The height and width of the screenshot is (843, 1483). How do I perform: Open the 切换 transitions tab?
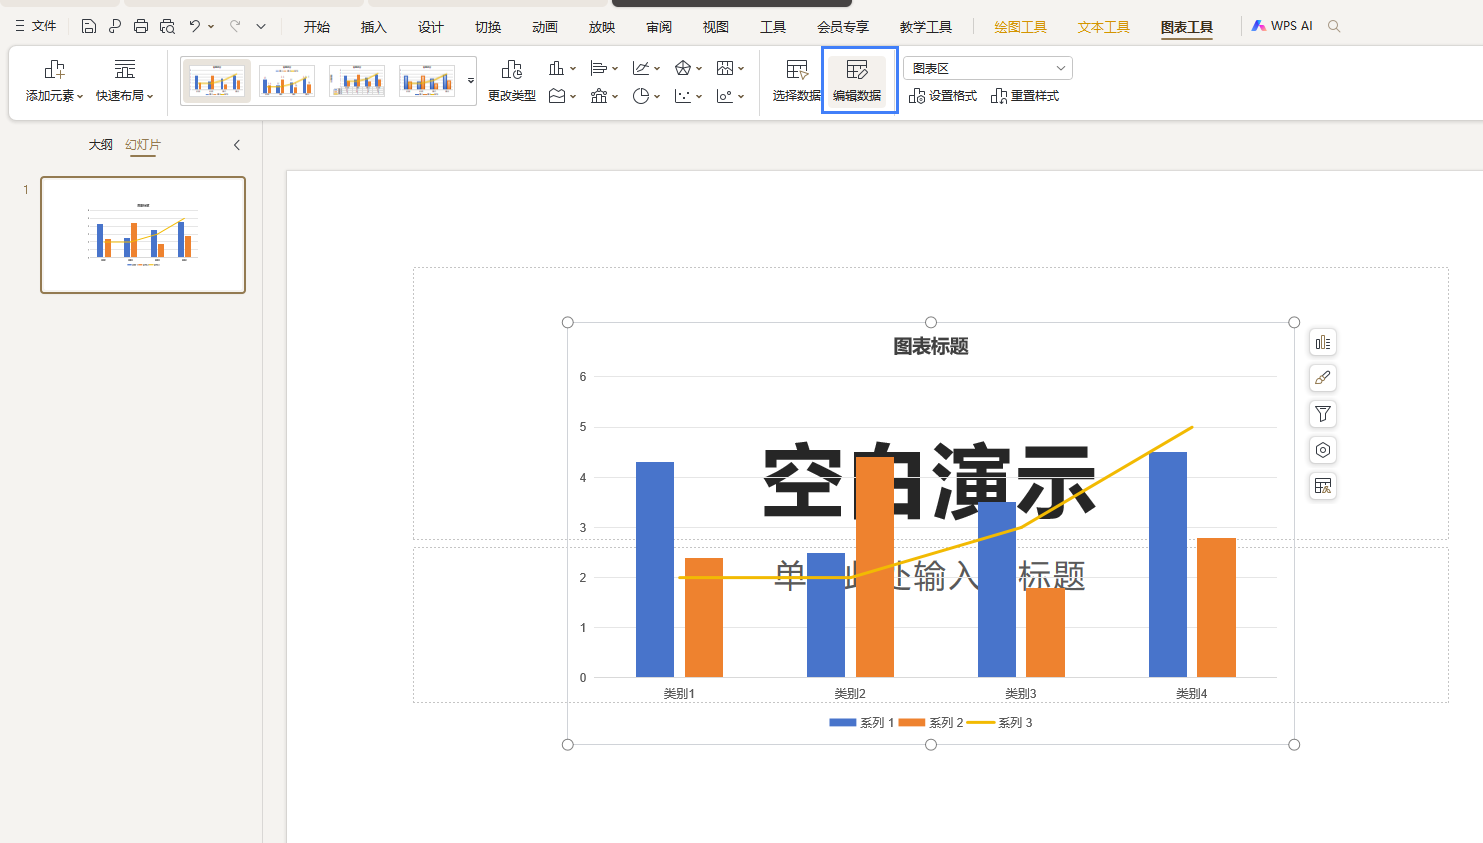pos(488,27)
